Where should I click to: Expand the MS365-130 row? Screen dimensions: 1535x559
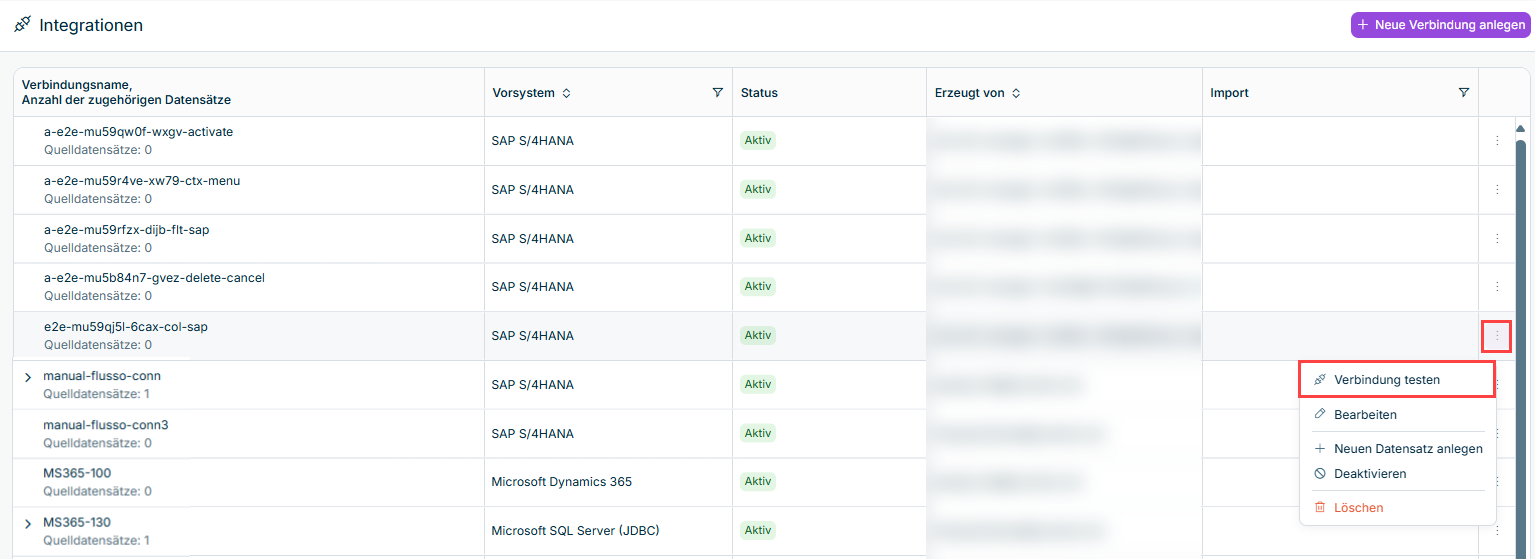point(28,523)
